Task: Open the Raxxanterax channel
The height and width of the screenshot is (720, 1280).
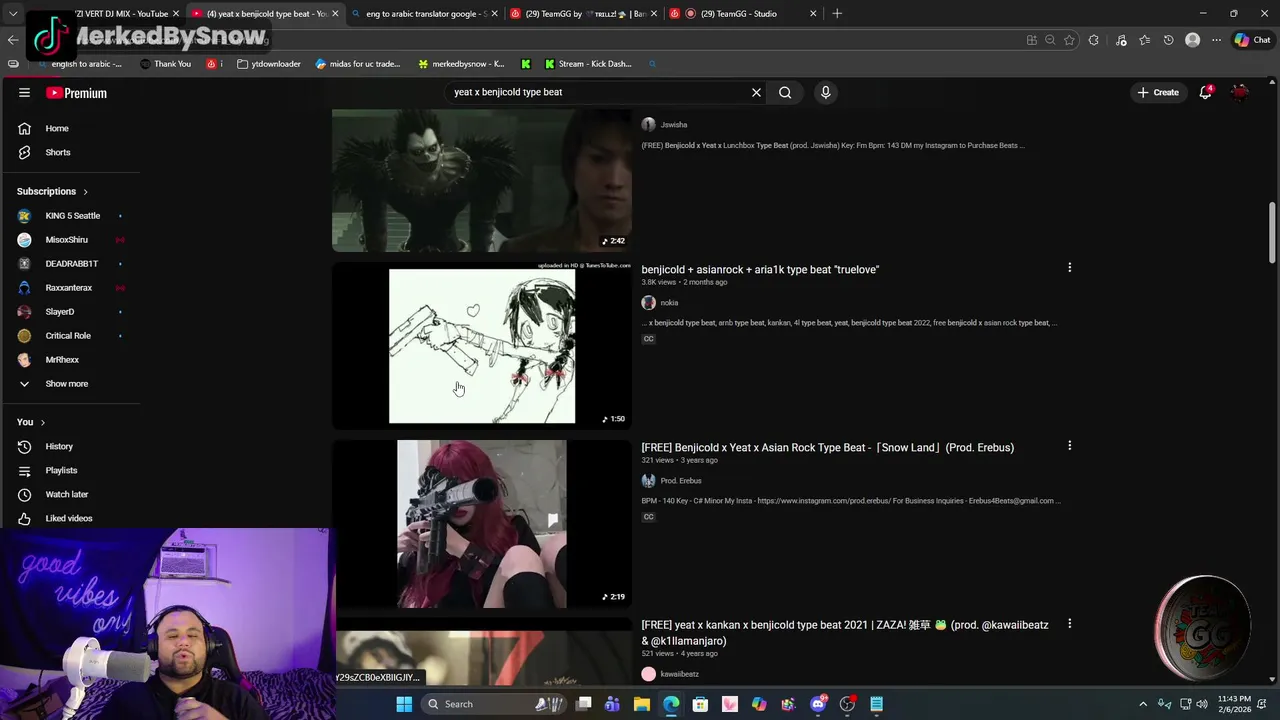Action: coord(70,287)
